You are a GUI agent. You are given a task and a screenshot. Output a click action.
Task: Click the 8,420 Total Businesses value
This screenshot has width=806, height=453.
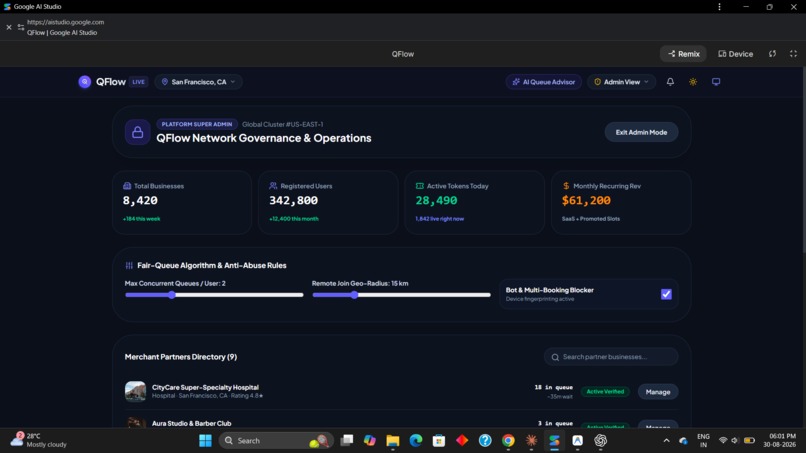[x=140, y=201]
